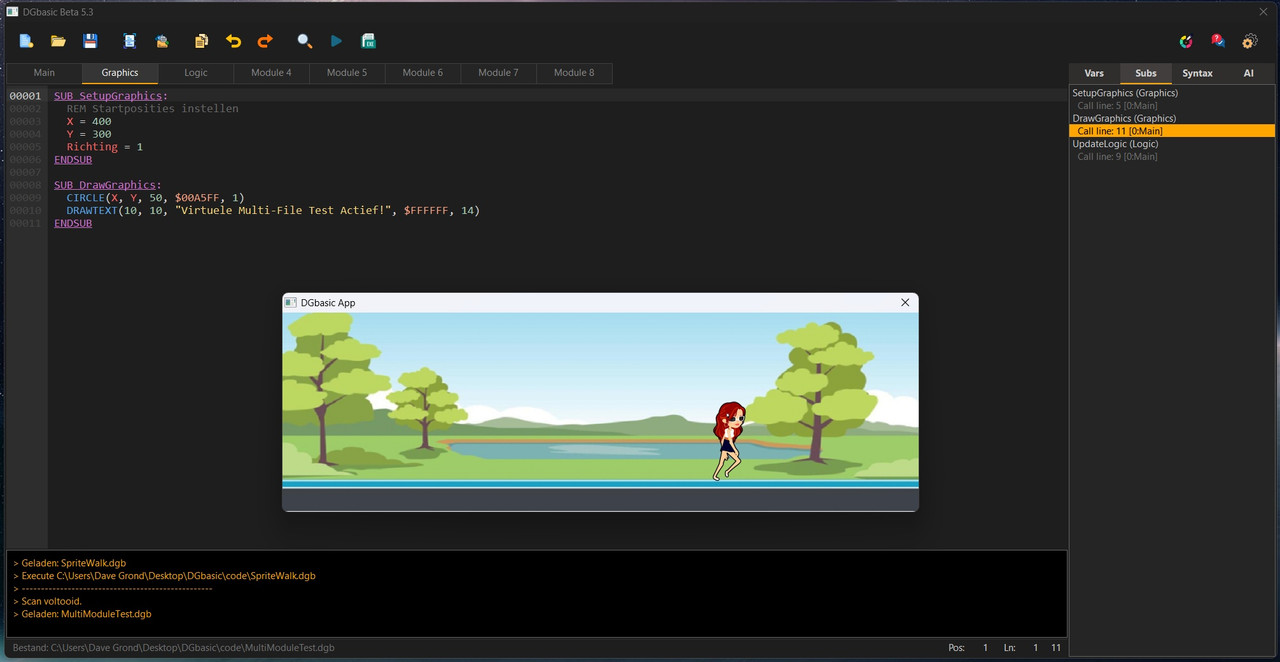Select 'Call line: 5 [0:Main]' entry
Screen dimensions: 1280x662
1117,106
